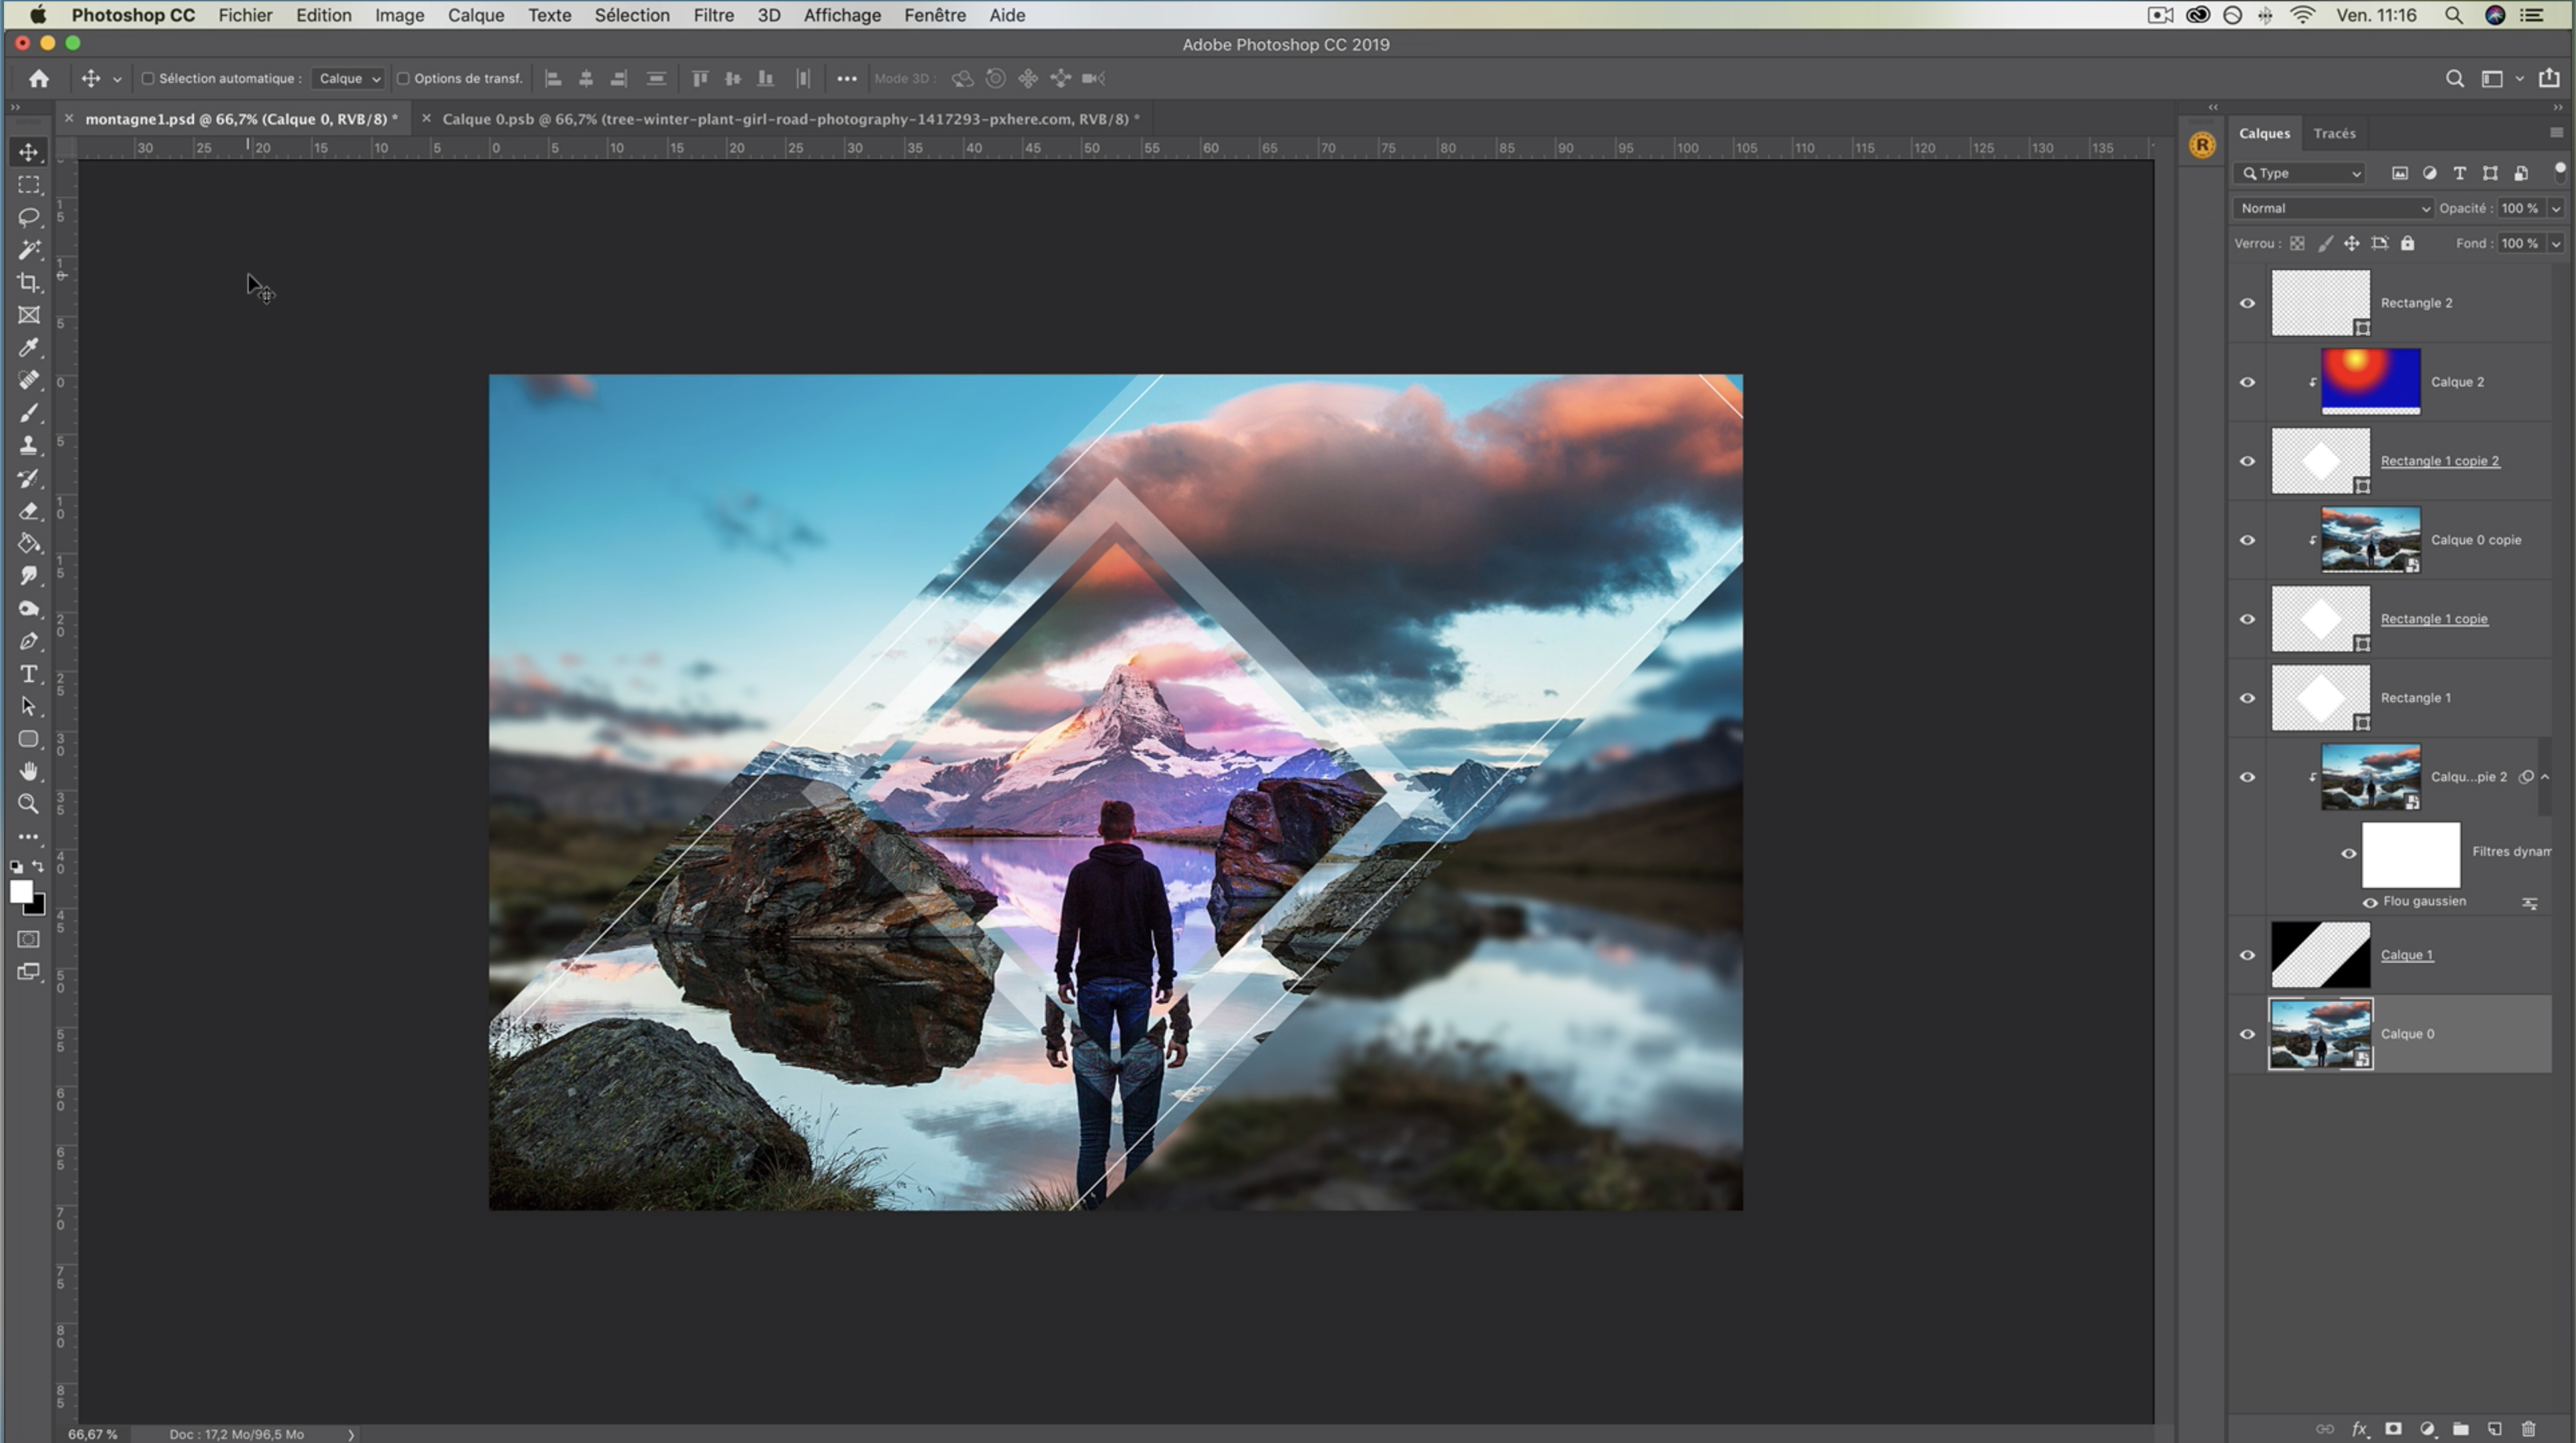The width and height of the screenshot is (2576, 1443).
Task: Enable Options de transf. checkbox
Action: [x=403, y=78]
